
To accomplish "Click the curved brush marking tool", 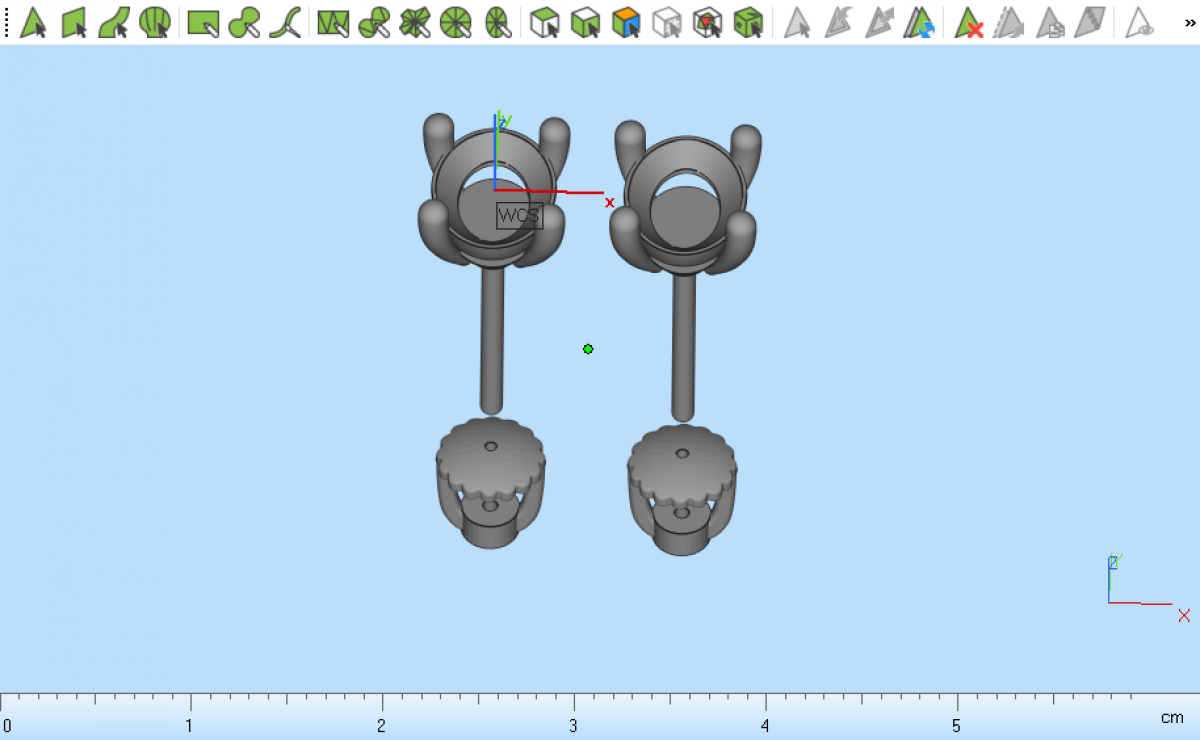I will point(286,22).
